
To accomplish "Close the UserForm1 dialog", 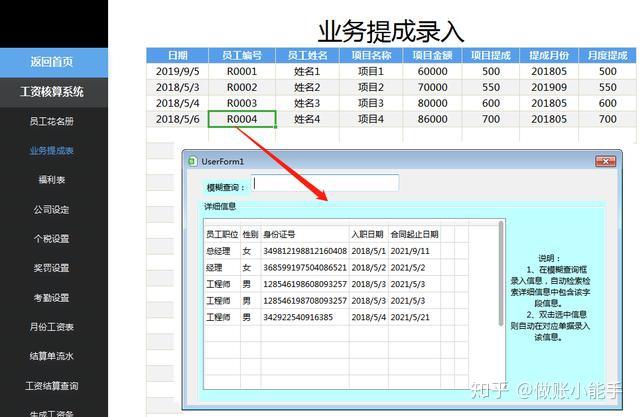I will (605, 162).
